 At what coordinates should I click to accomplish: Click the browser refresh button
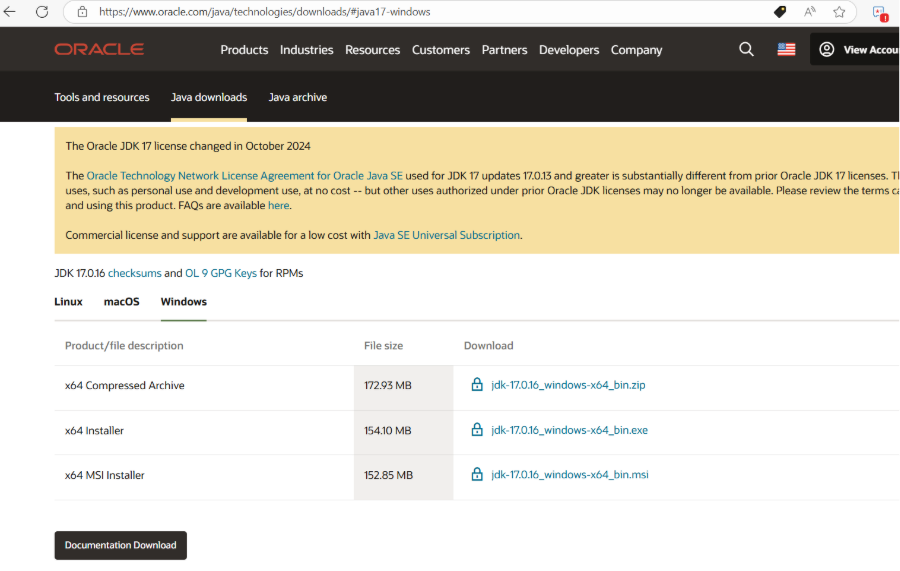coord(42,12)
